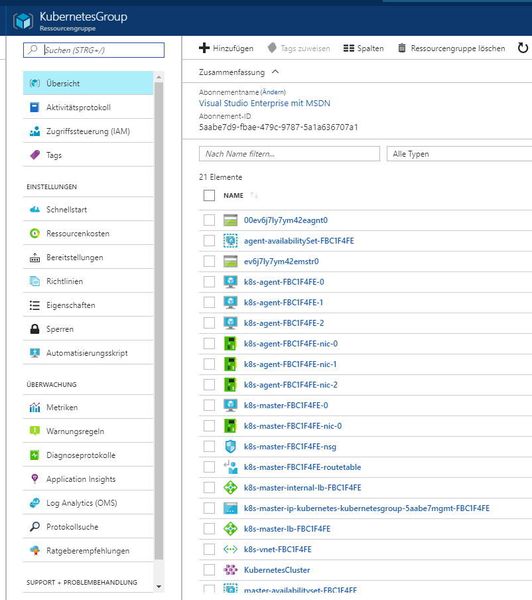Screen dimensions: 532x600
Task: Toggle the select-all checkbox beside NAME
Action: click(209, 195)
